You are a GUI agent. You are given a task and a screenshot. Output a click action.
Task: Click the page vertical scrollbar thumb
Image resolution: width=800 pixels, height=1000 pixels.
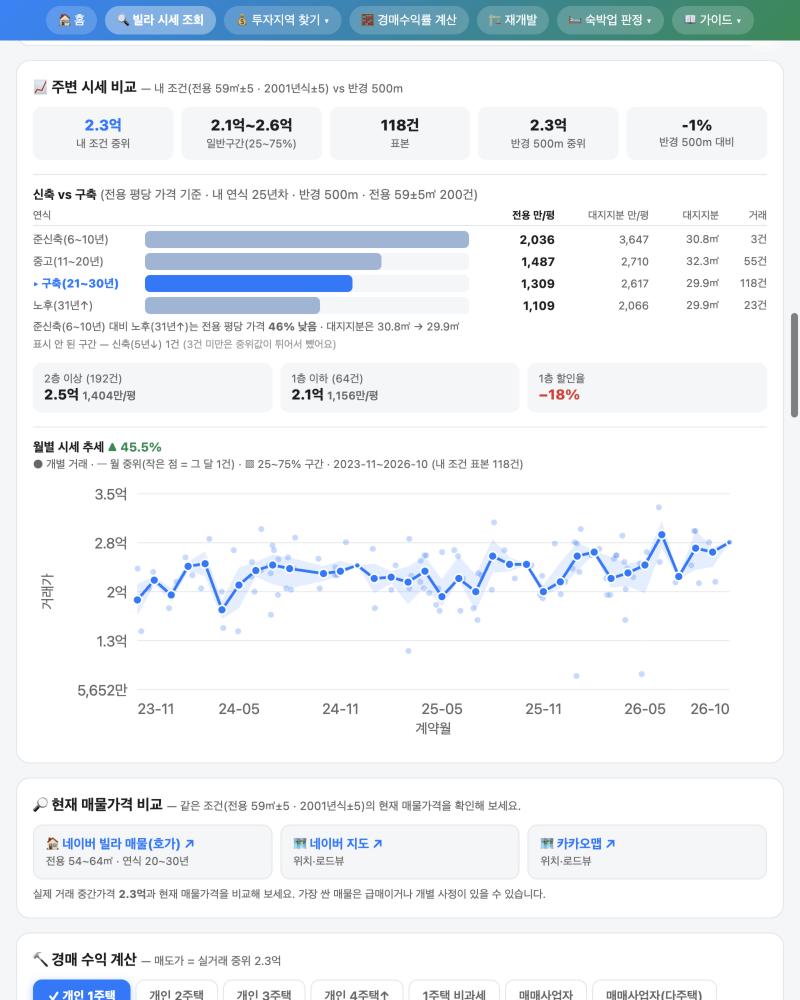tap(794, 365)
